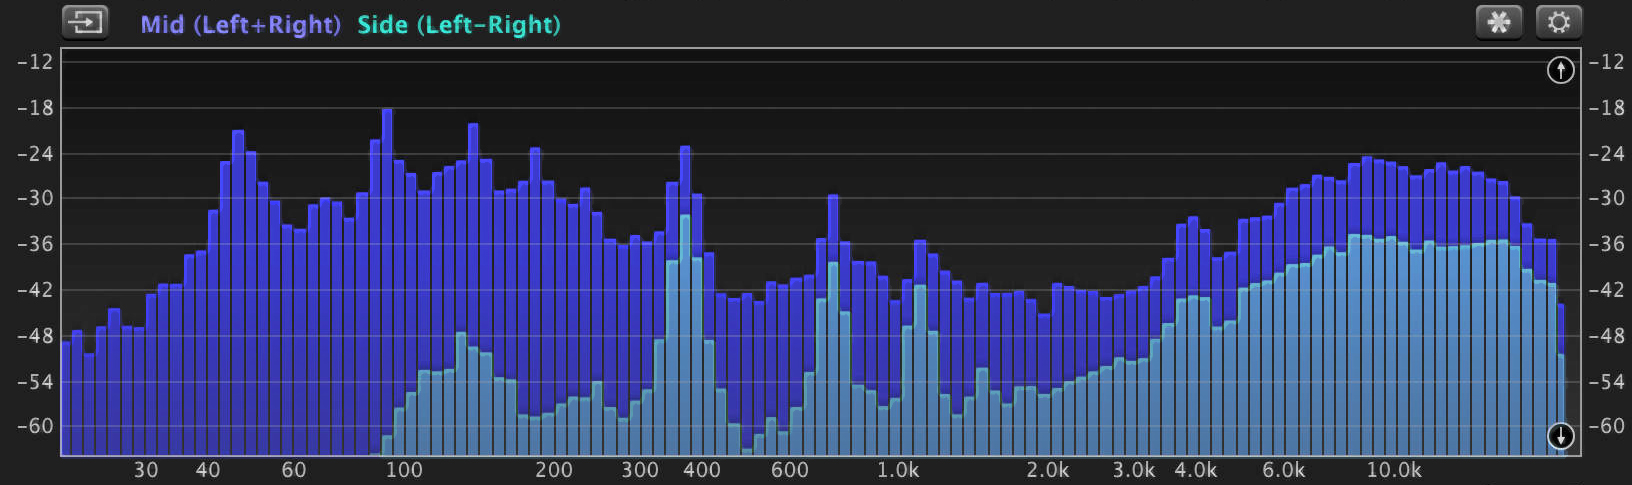Toggle the Mid (Left+Right) channel display

(240, 24)
